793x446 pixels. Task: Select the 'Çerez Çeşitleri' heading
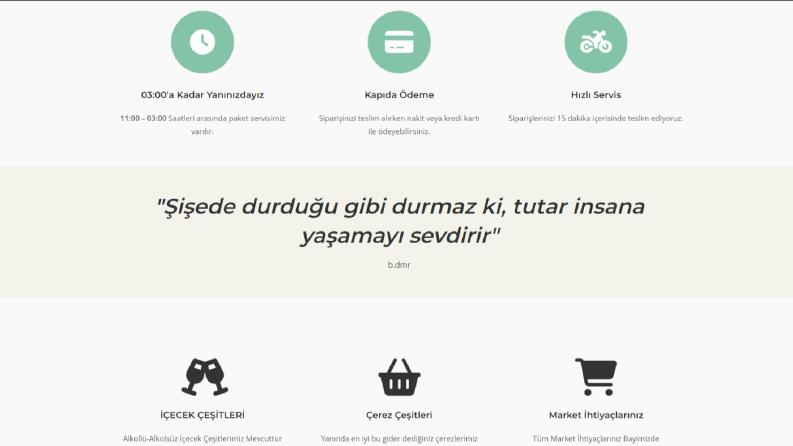(x=399, y=415)
